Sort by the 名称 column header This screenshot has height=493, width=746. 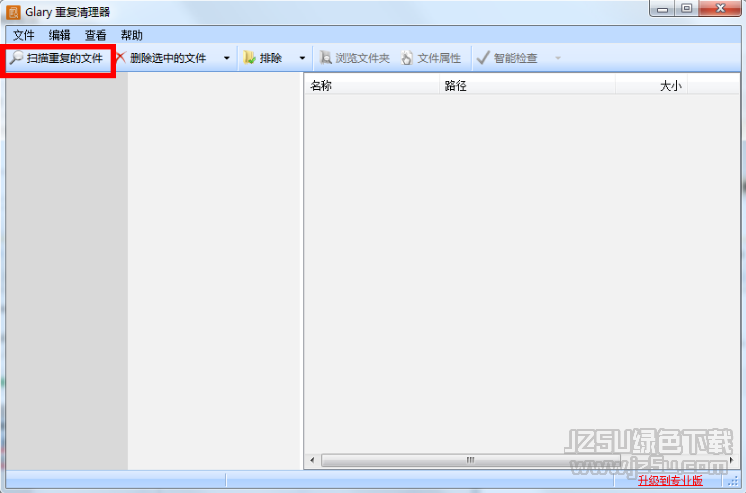point(372,86)
